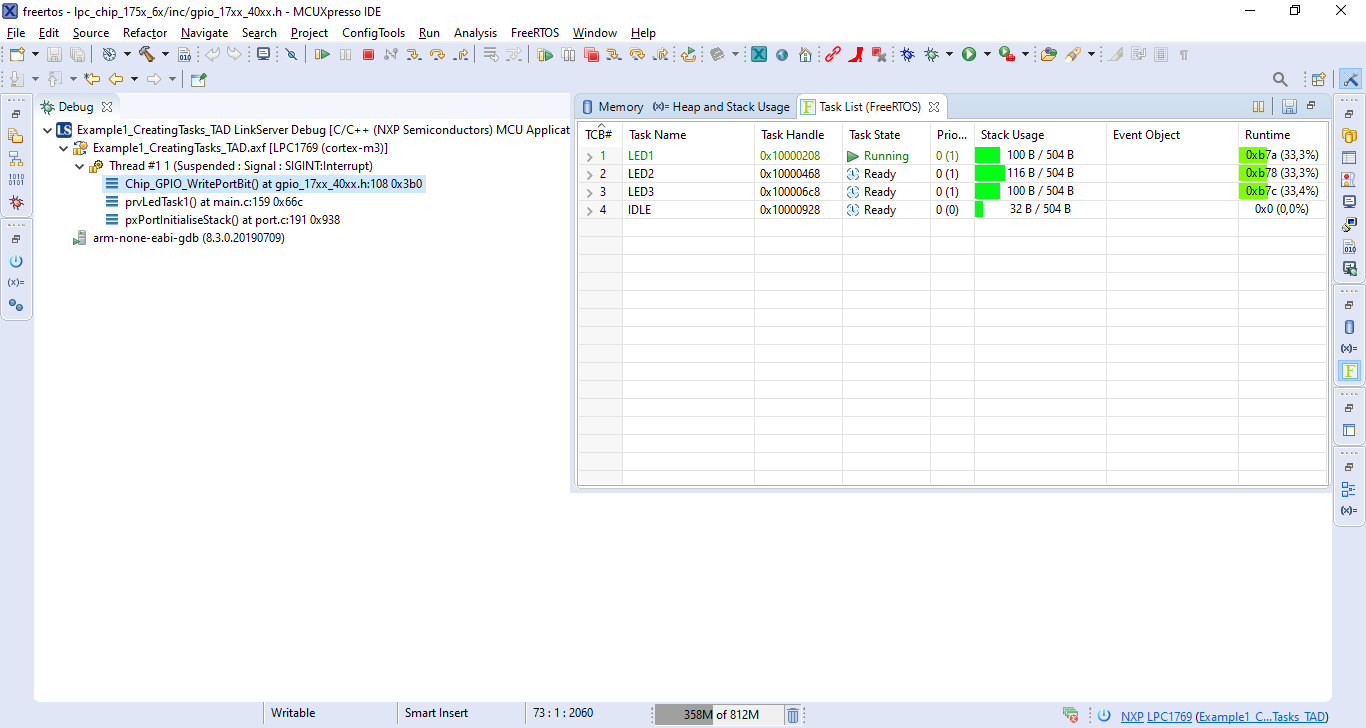1366x728 pixels.
Task: Select the Step Return debug icon
Action: [x=459, y=54]
